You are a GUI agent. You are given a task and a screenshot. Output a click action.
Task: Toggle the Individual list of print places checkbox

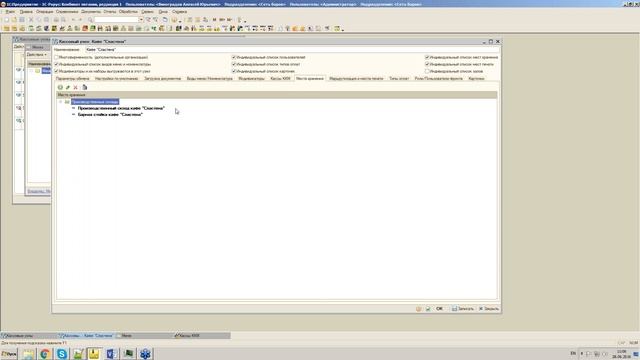[427, 64]
